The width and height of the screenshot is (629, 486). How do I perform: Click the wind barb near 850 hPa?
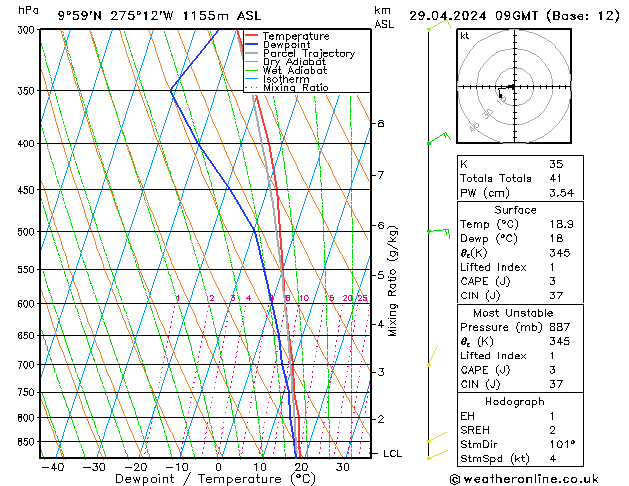(x=435, y=439)
